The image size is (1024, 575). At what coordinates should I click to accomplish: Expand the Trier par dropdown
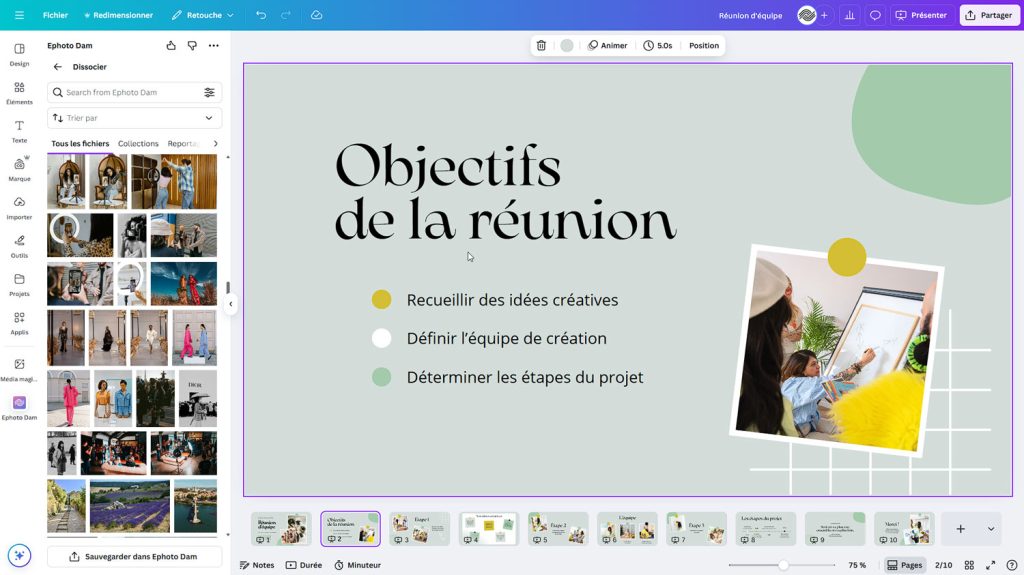(x=134, y=118)
